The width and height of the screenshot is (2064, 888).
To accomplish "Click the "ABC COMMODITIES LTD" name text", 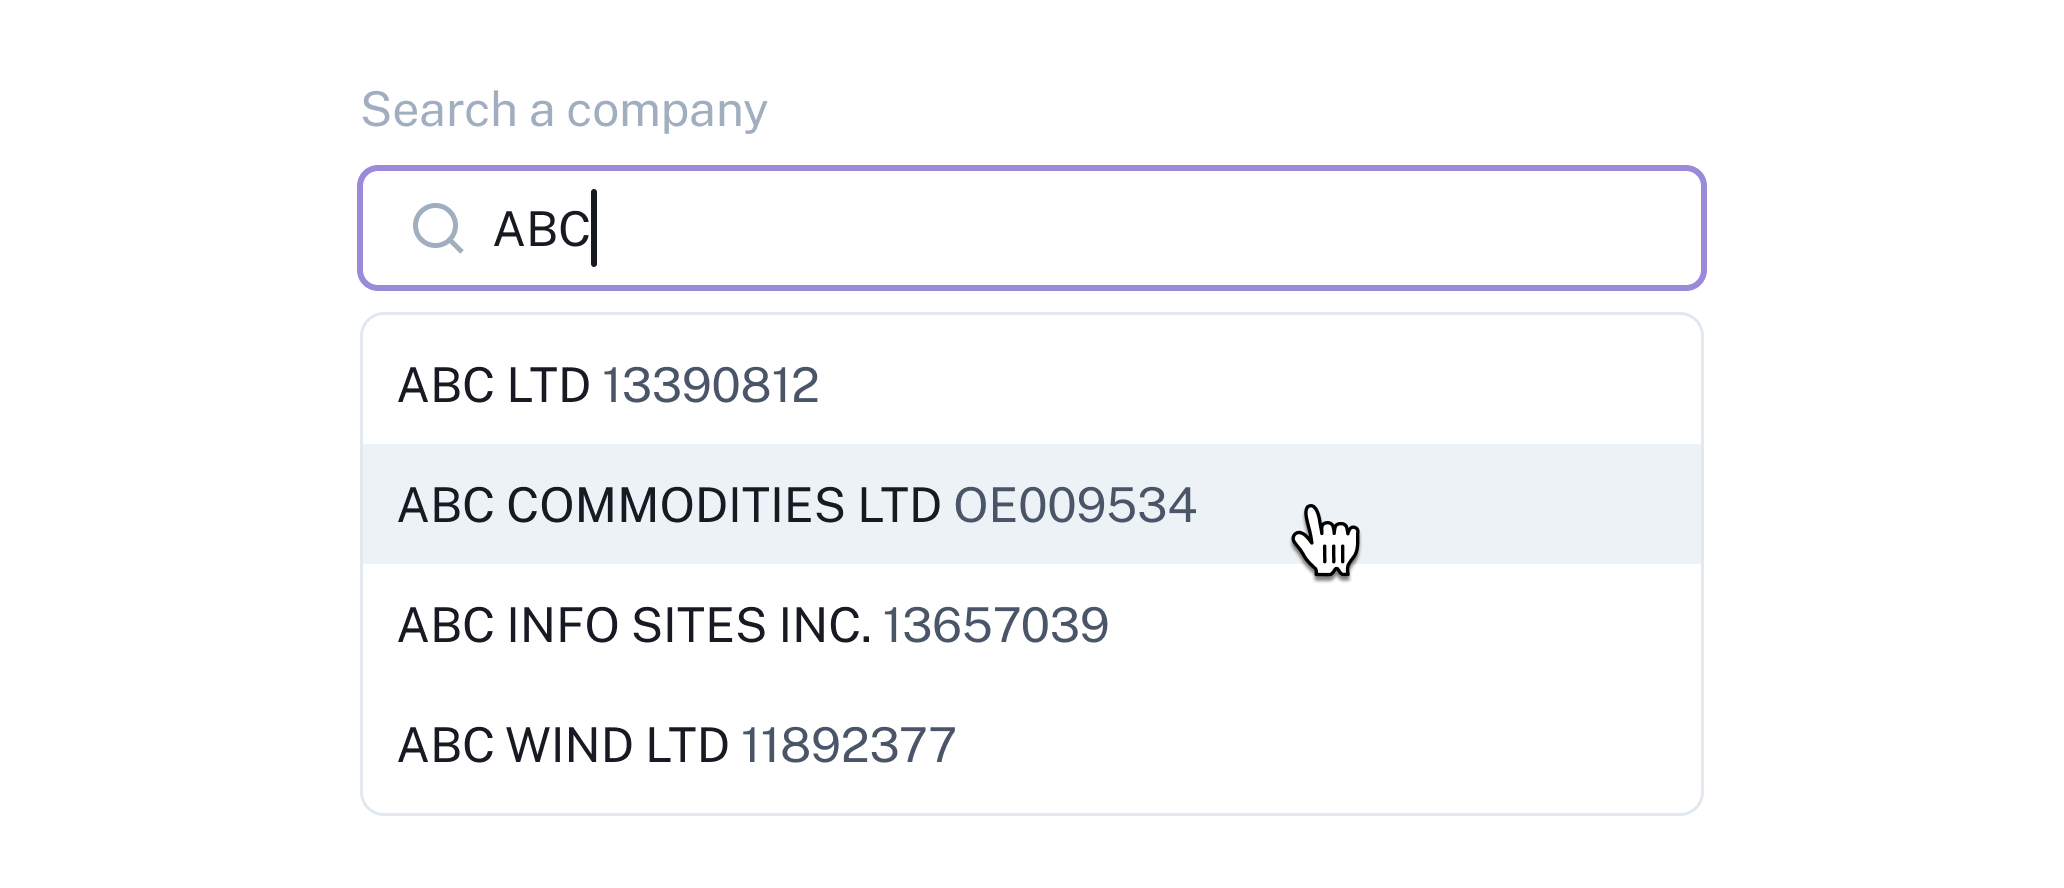I will click(x=669, y=505).
